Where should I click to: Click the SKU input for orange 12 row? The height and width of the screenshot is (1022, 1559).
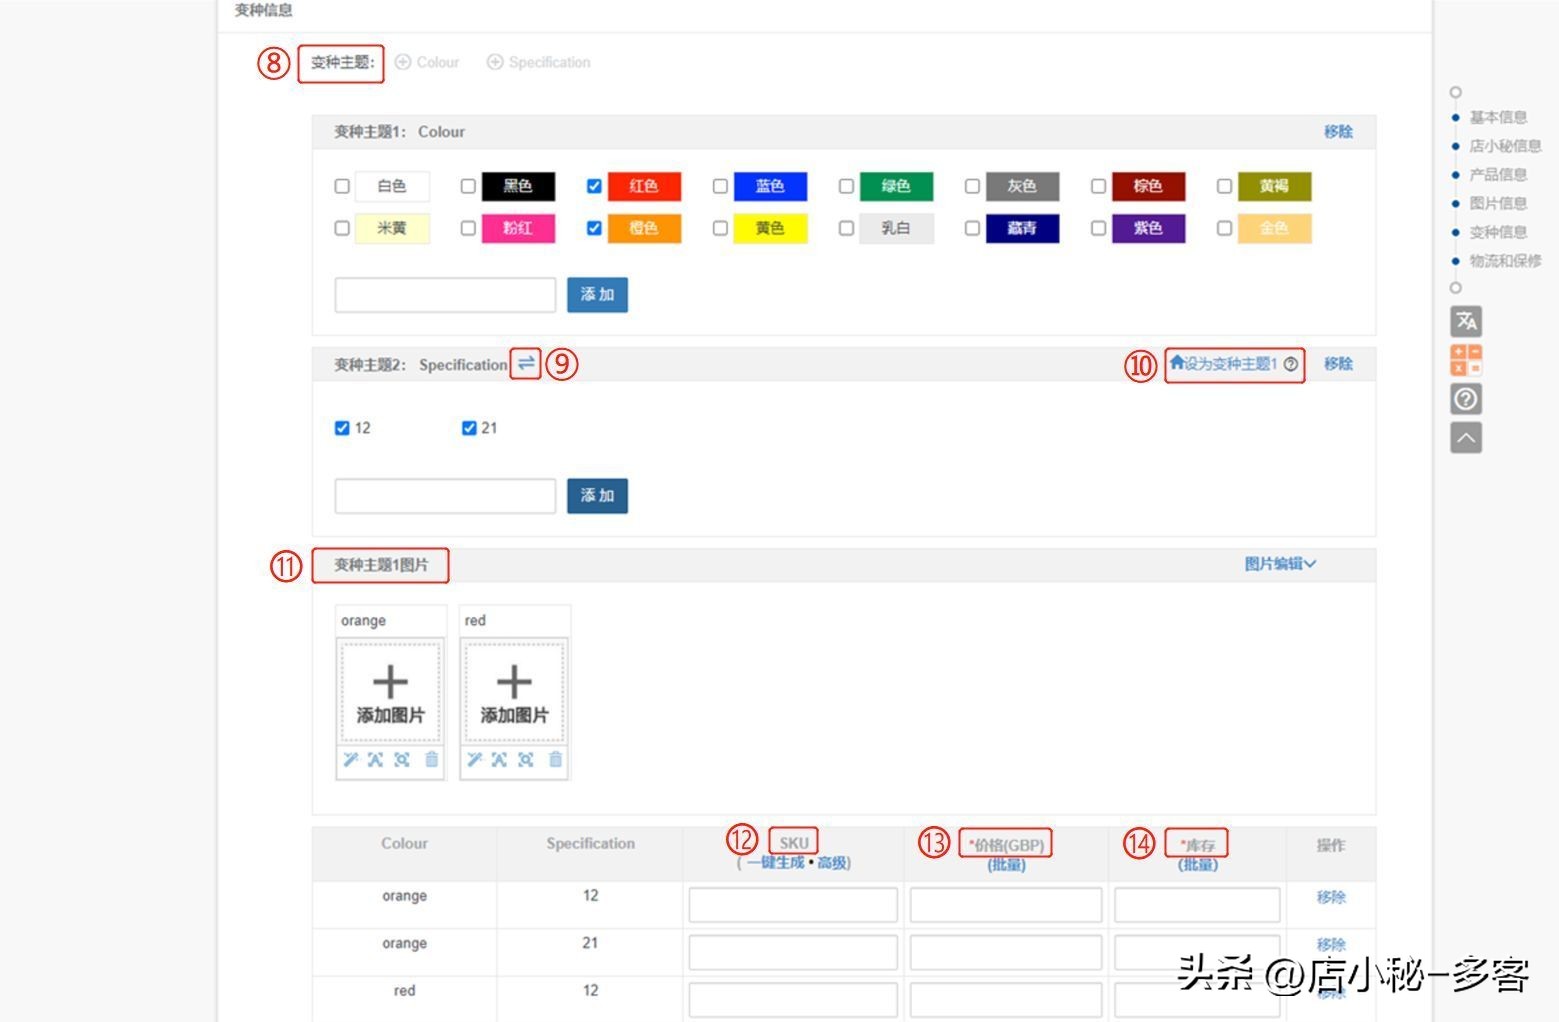point(792,905)
